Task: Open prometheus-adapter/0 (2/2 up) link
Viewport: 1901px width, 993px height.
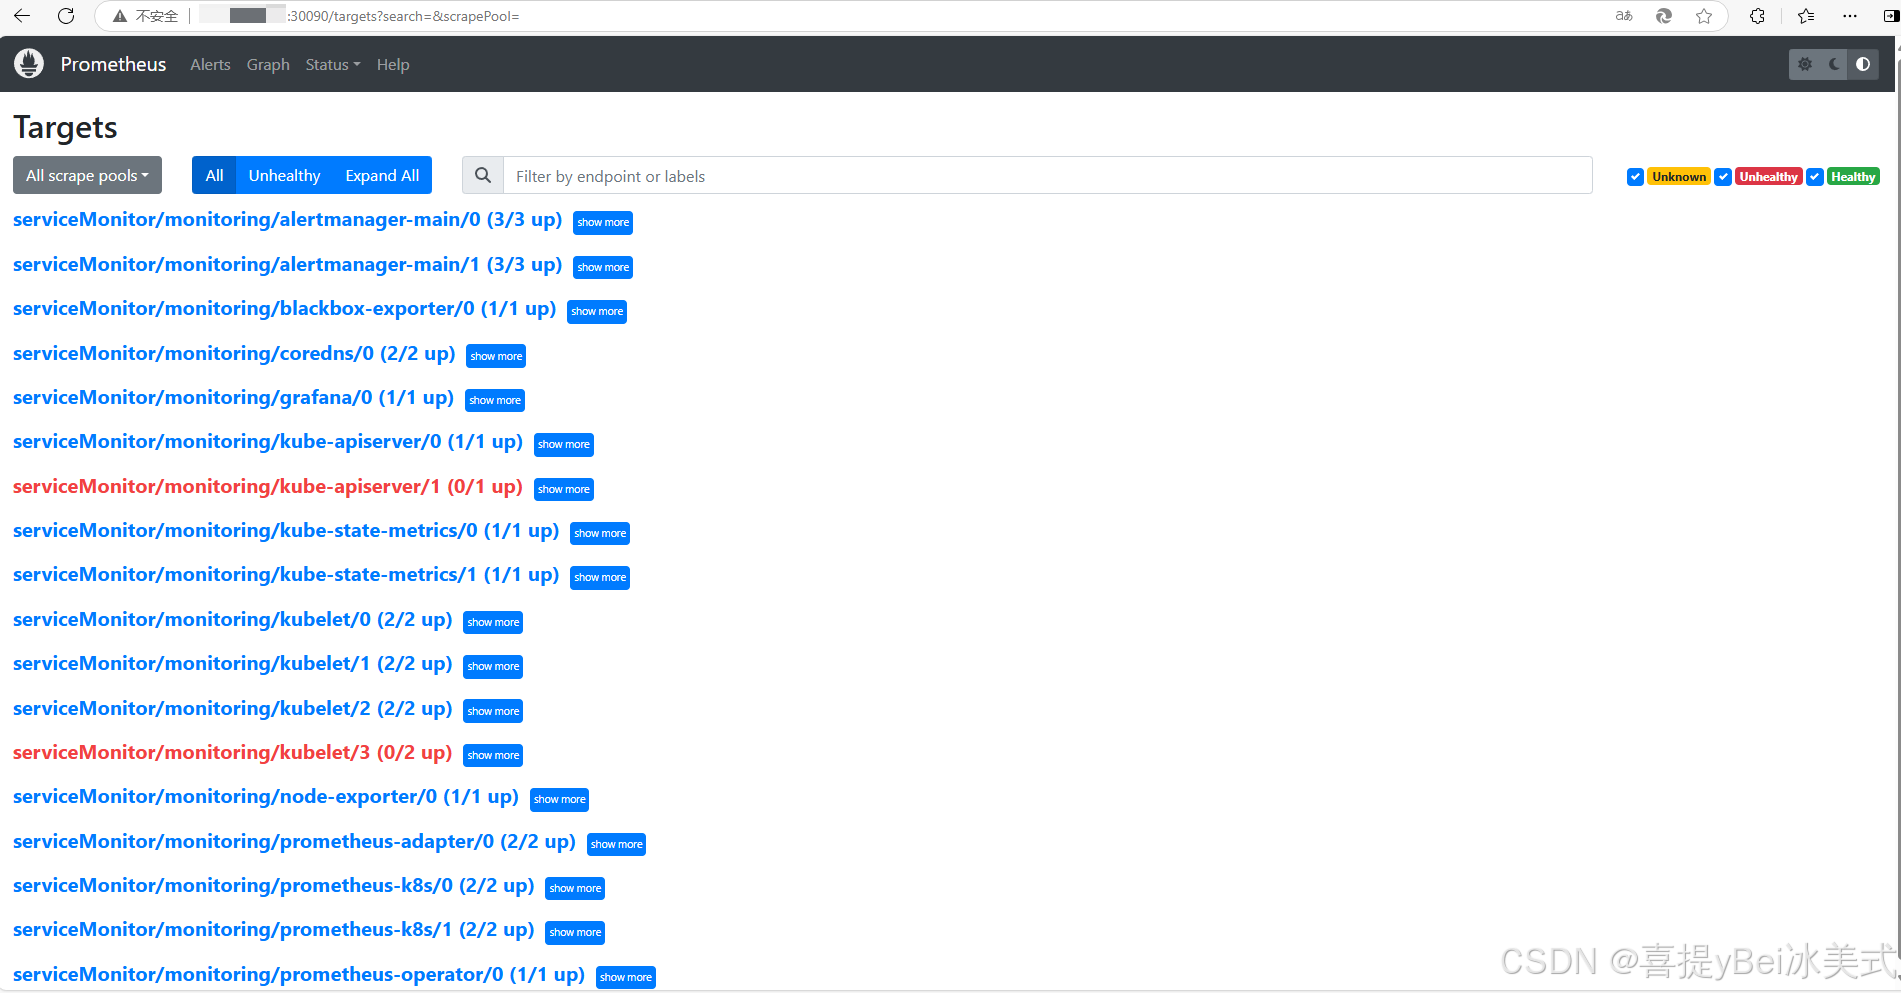Action: 294,842
